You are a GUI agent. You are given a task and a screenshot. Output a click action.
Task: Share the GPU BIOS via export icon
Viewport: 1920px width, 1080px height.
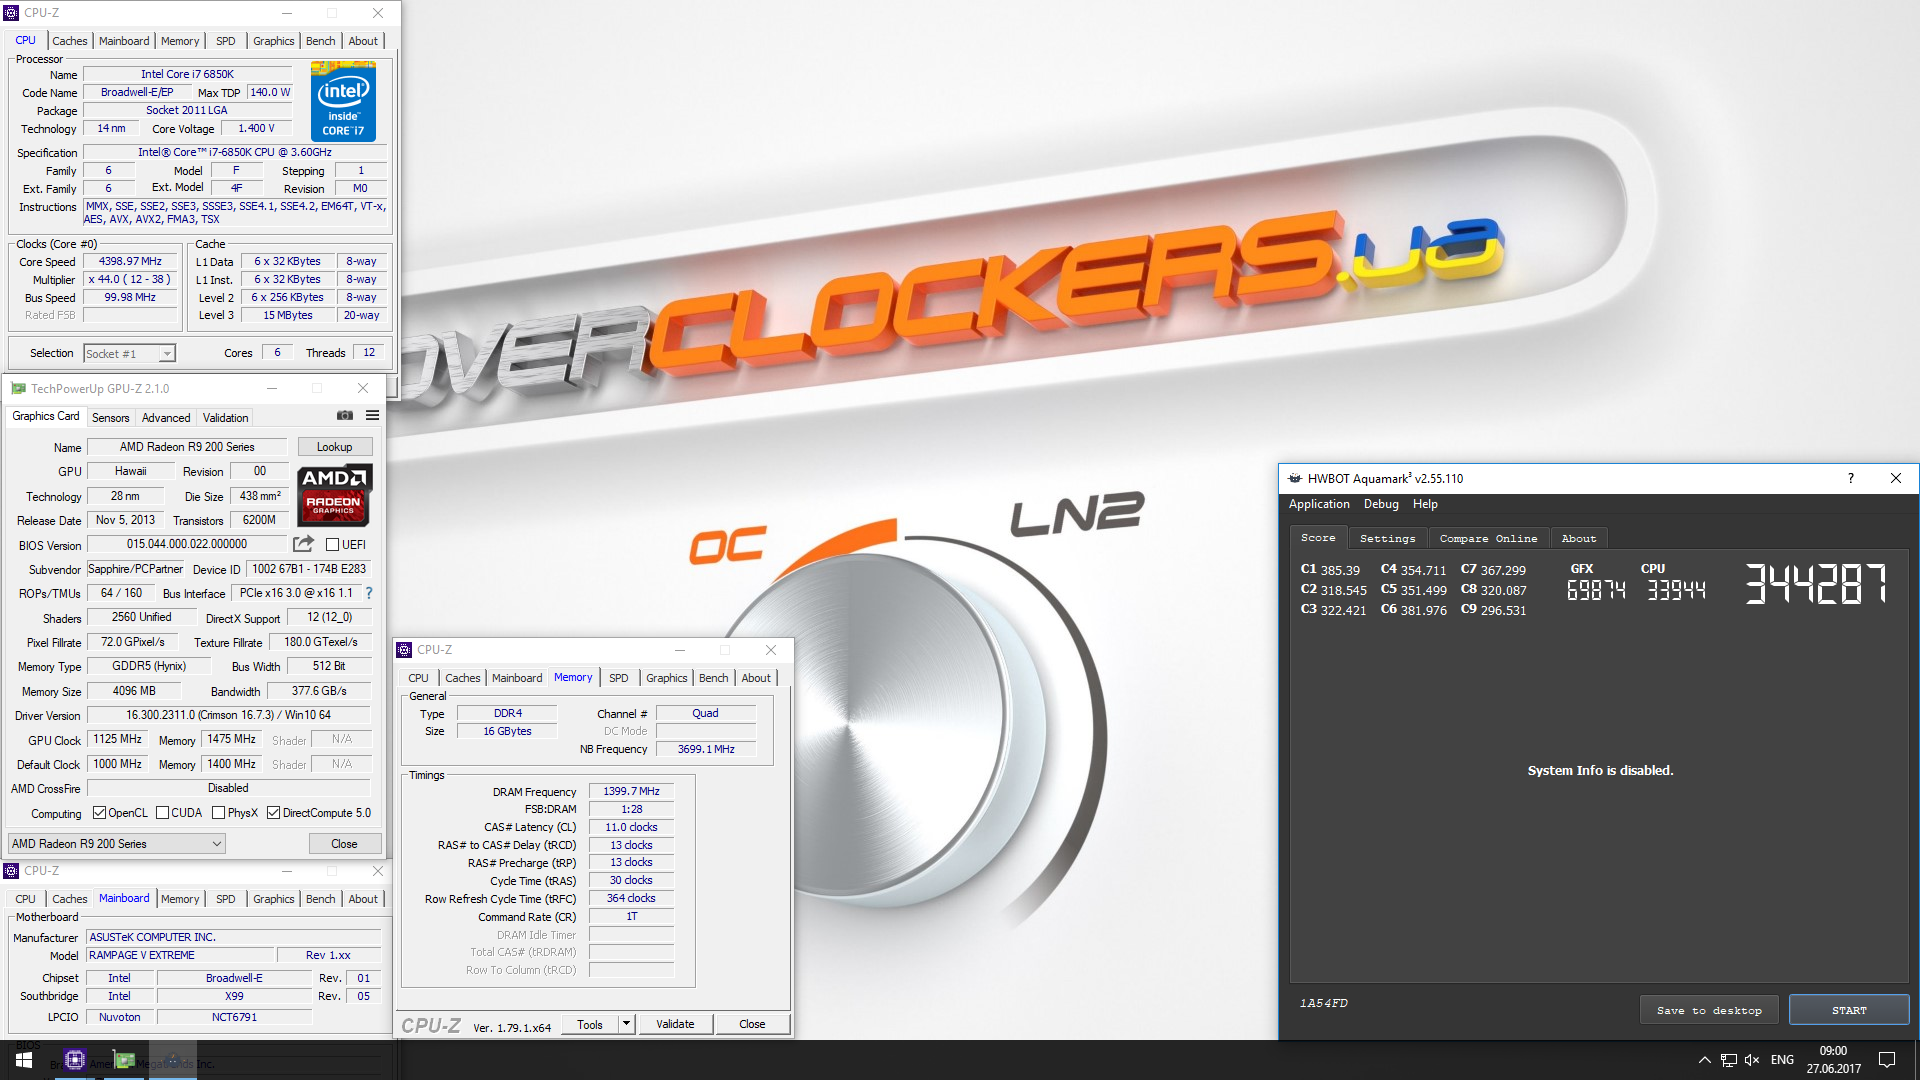(x=303, y=544)
